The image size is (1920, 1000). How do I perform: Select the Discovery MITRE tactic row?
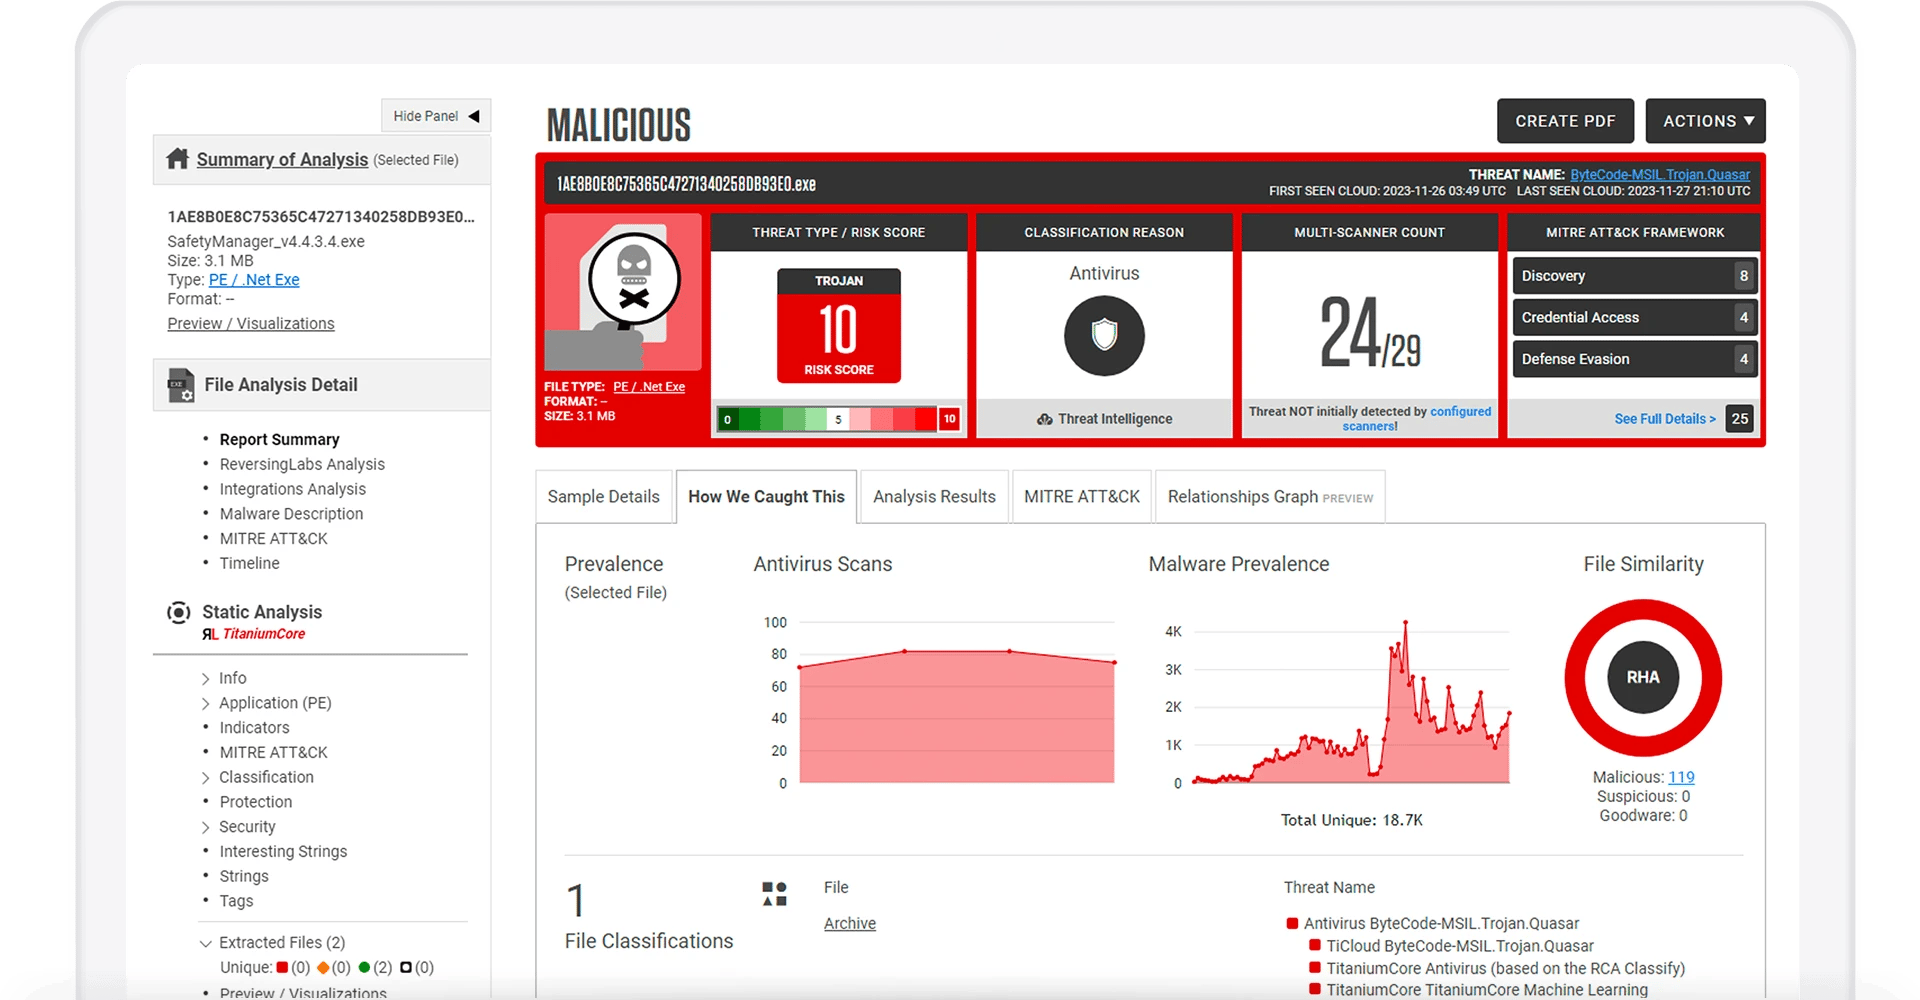click(1634, 276)
